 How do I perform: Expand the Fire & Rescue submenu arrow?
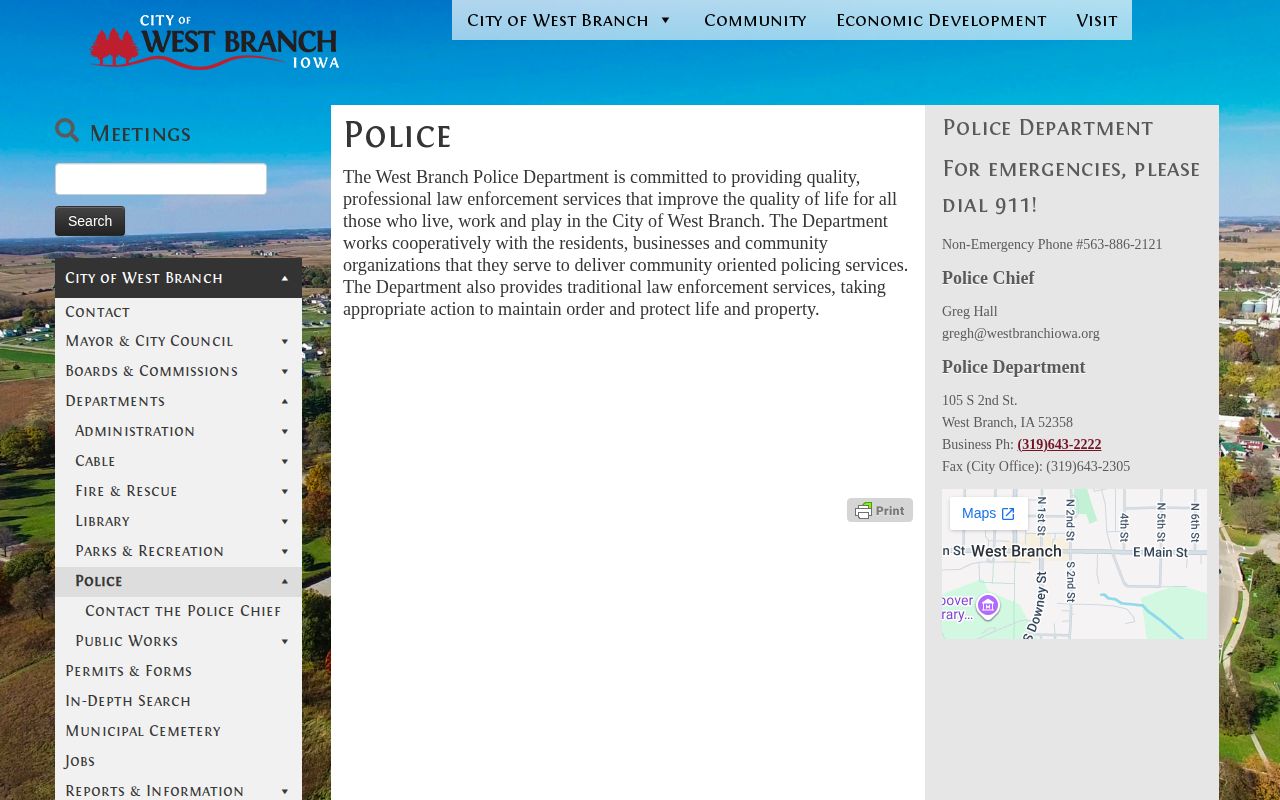[285, 491]
